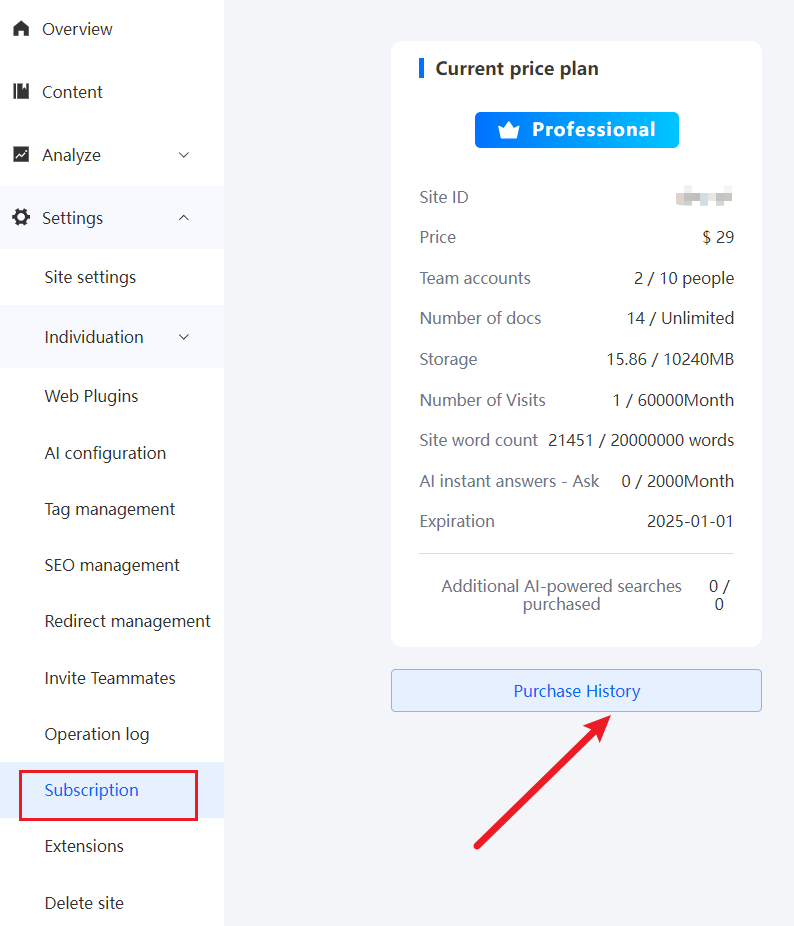
Task: Click the home icon next to Overview
Action: [21, 28]
